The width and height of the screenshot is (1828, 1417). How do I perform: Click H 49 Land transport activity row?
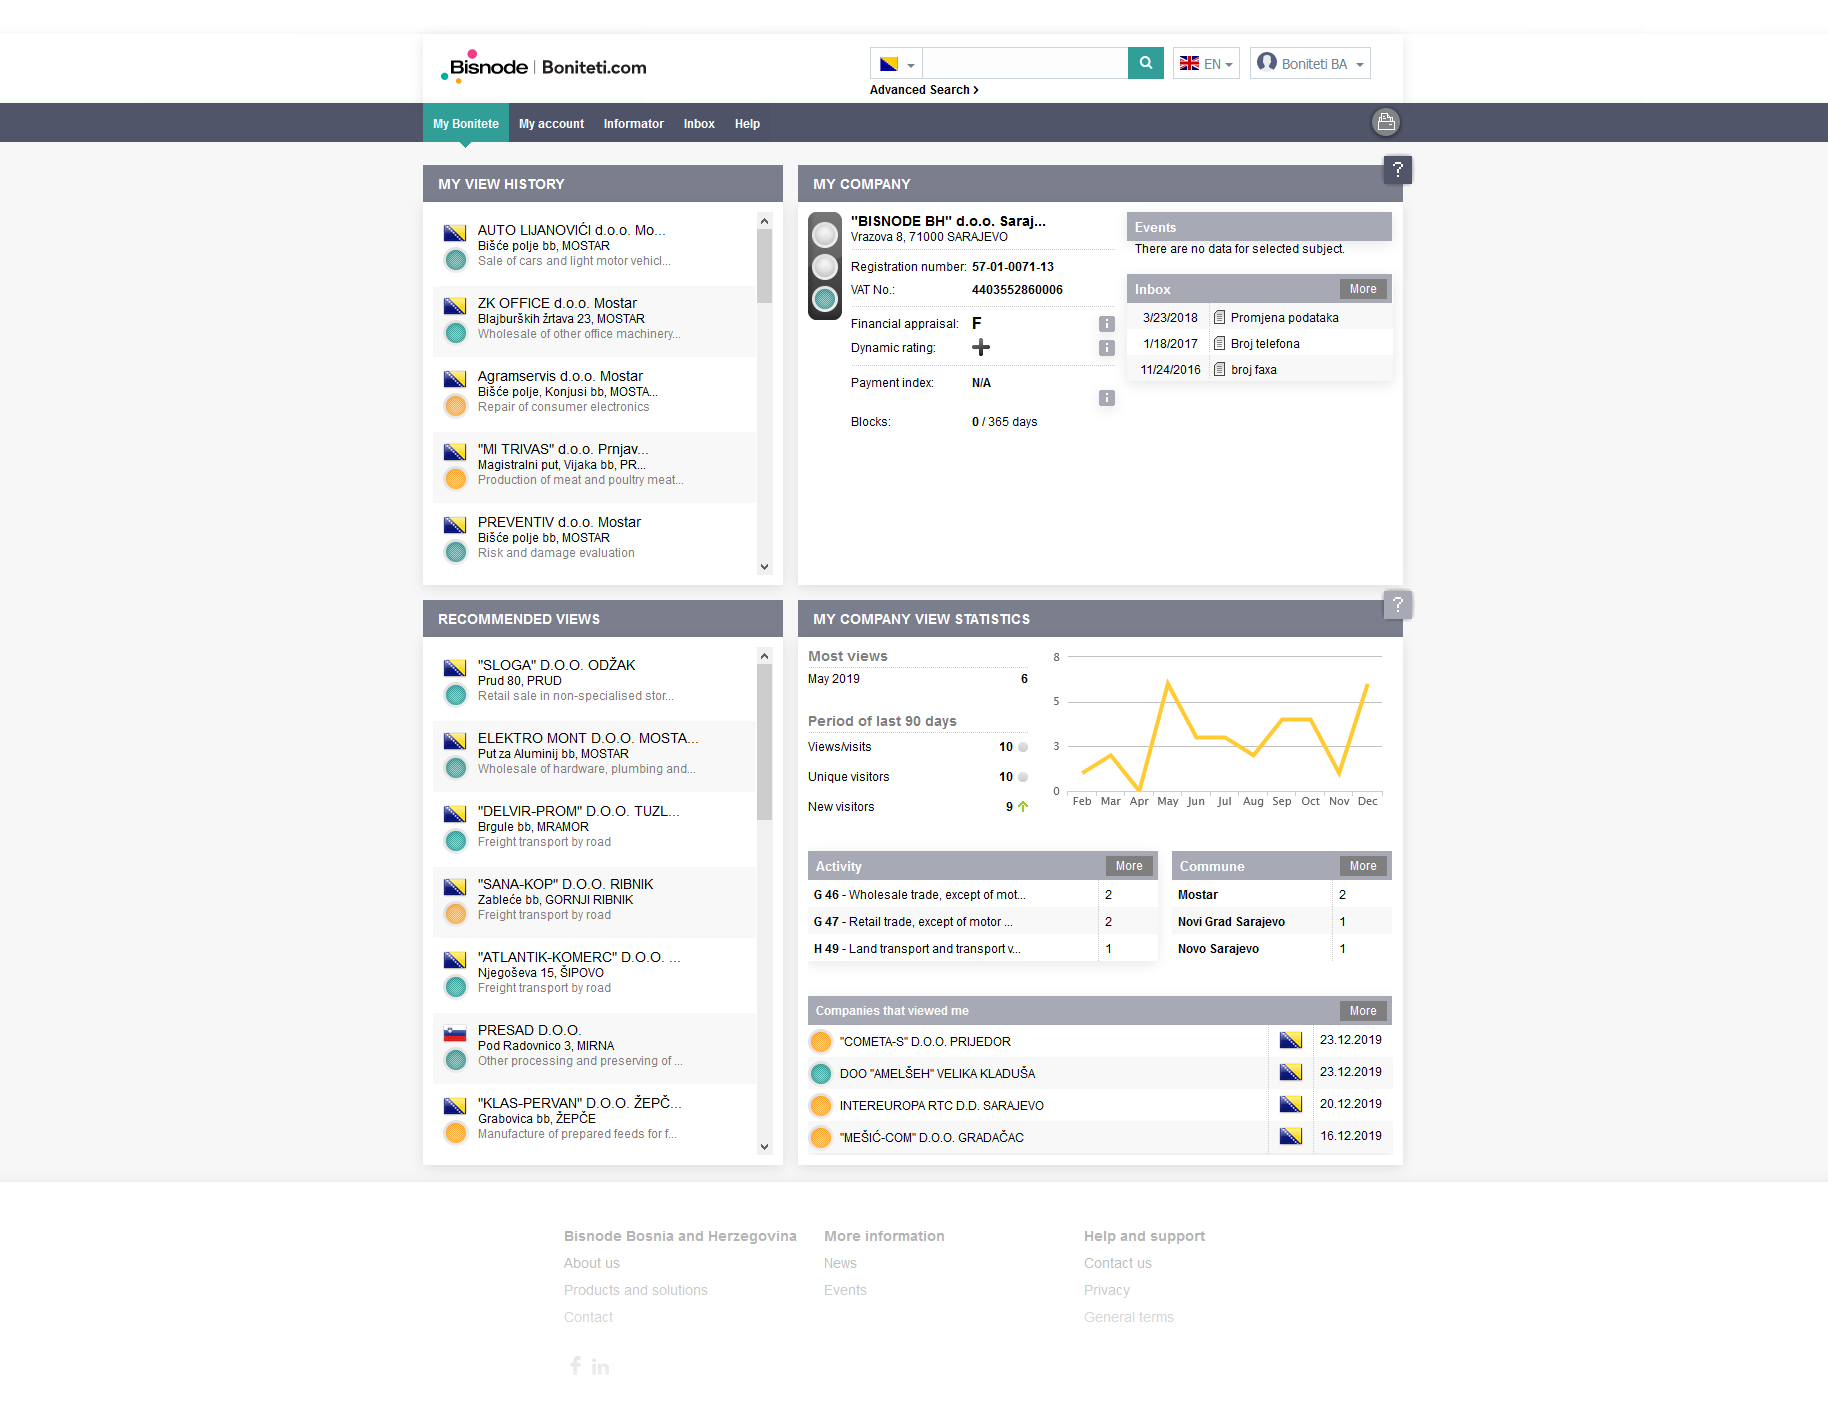[982, 949]
